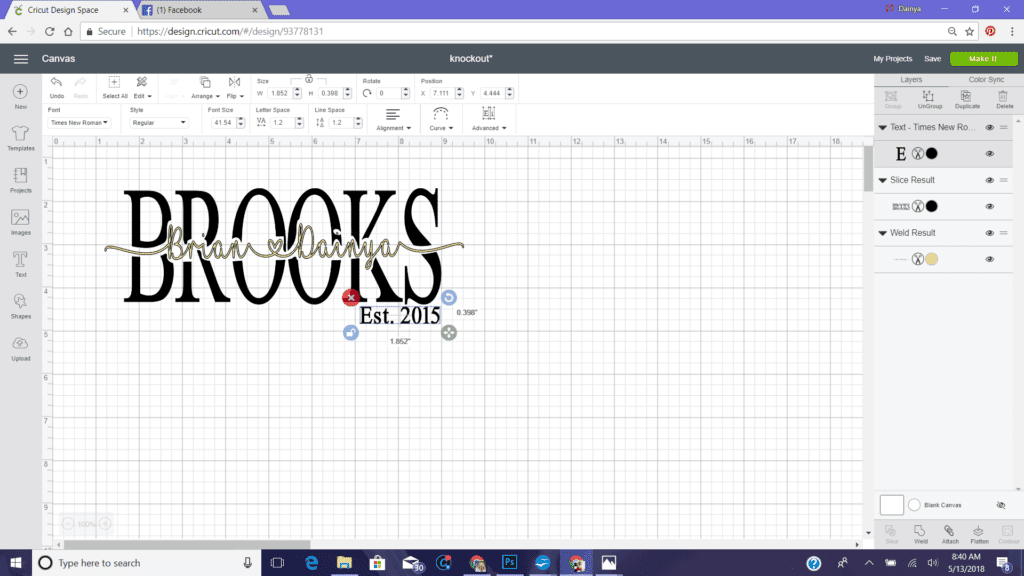This screenshot has height=576, width=1024.
Task: Click the UnGroup icon in Layers panel
Action: pos(929,100)
